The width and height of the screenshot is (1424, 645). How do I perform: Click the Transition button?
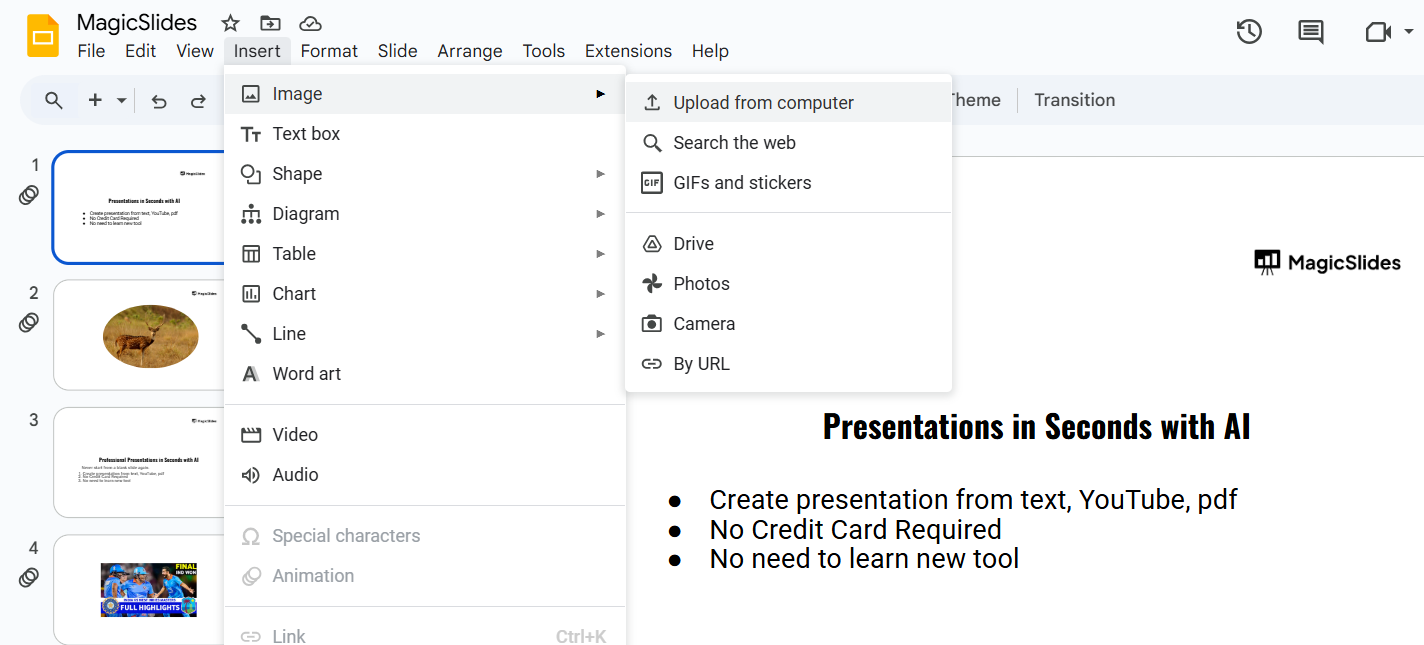pos(1074,100)
